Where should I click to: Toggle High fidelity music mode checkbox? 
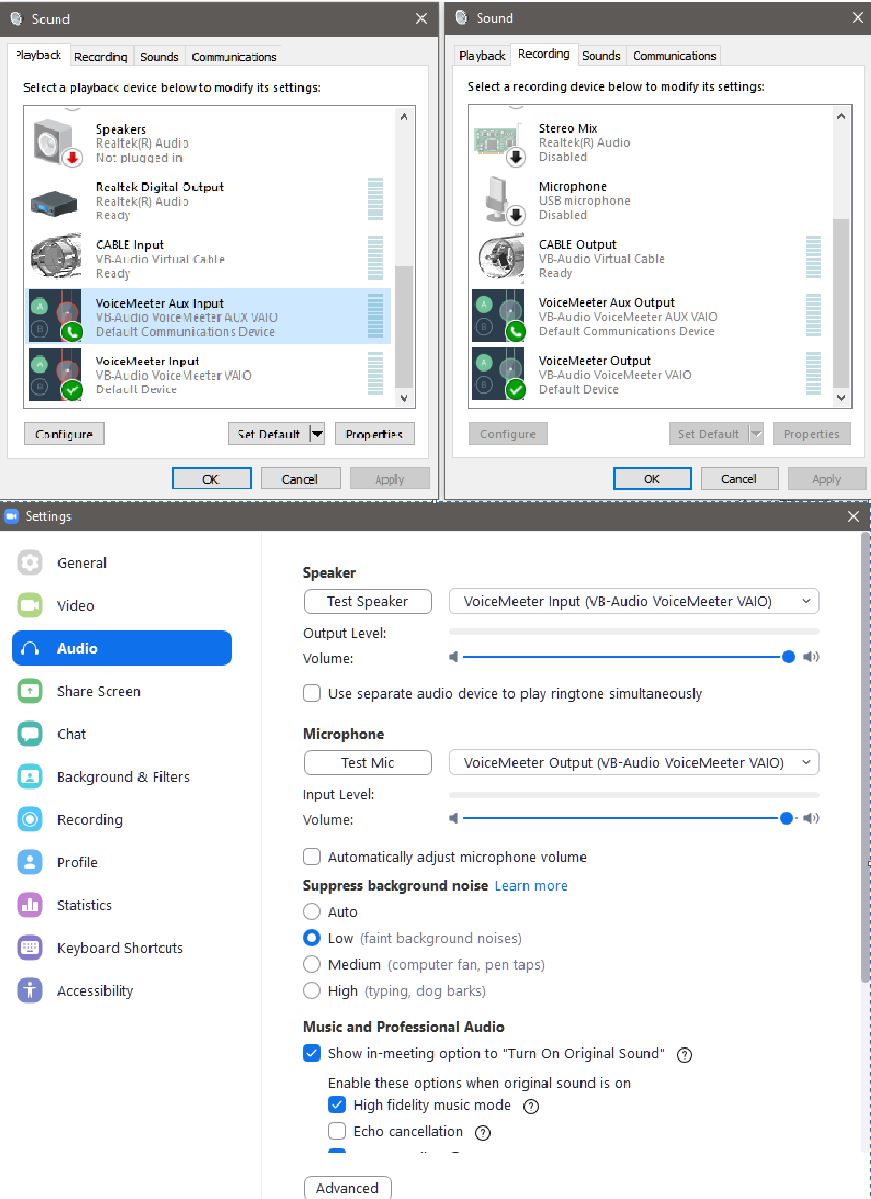(x=336, y=1105)
